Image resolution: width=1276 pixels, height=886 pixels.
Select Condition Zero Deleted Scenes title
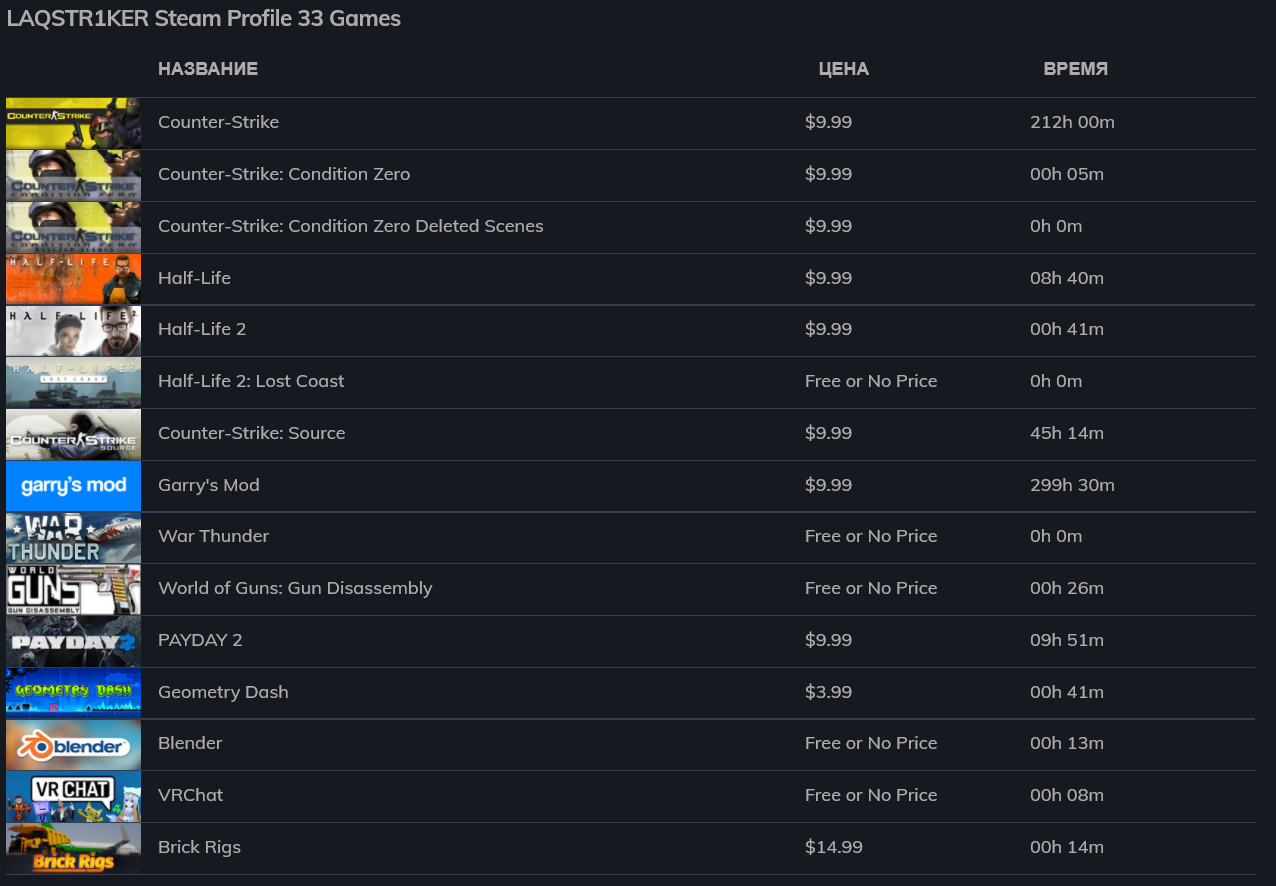click(351, 226)
